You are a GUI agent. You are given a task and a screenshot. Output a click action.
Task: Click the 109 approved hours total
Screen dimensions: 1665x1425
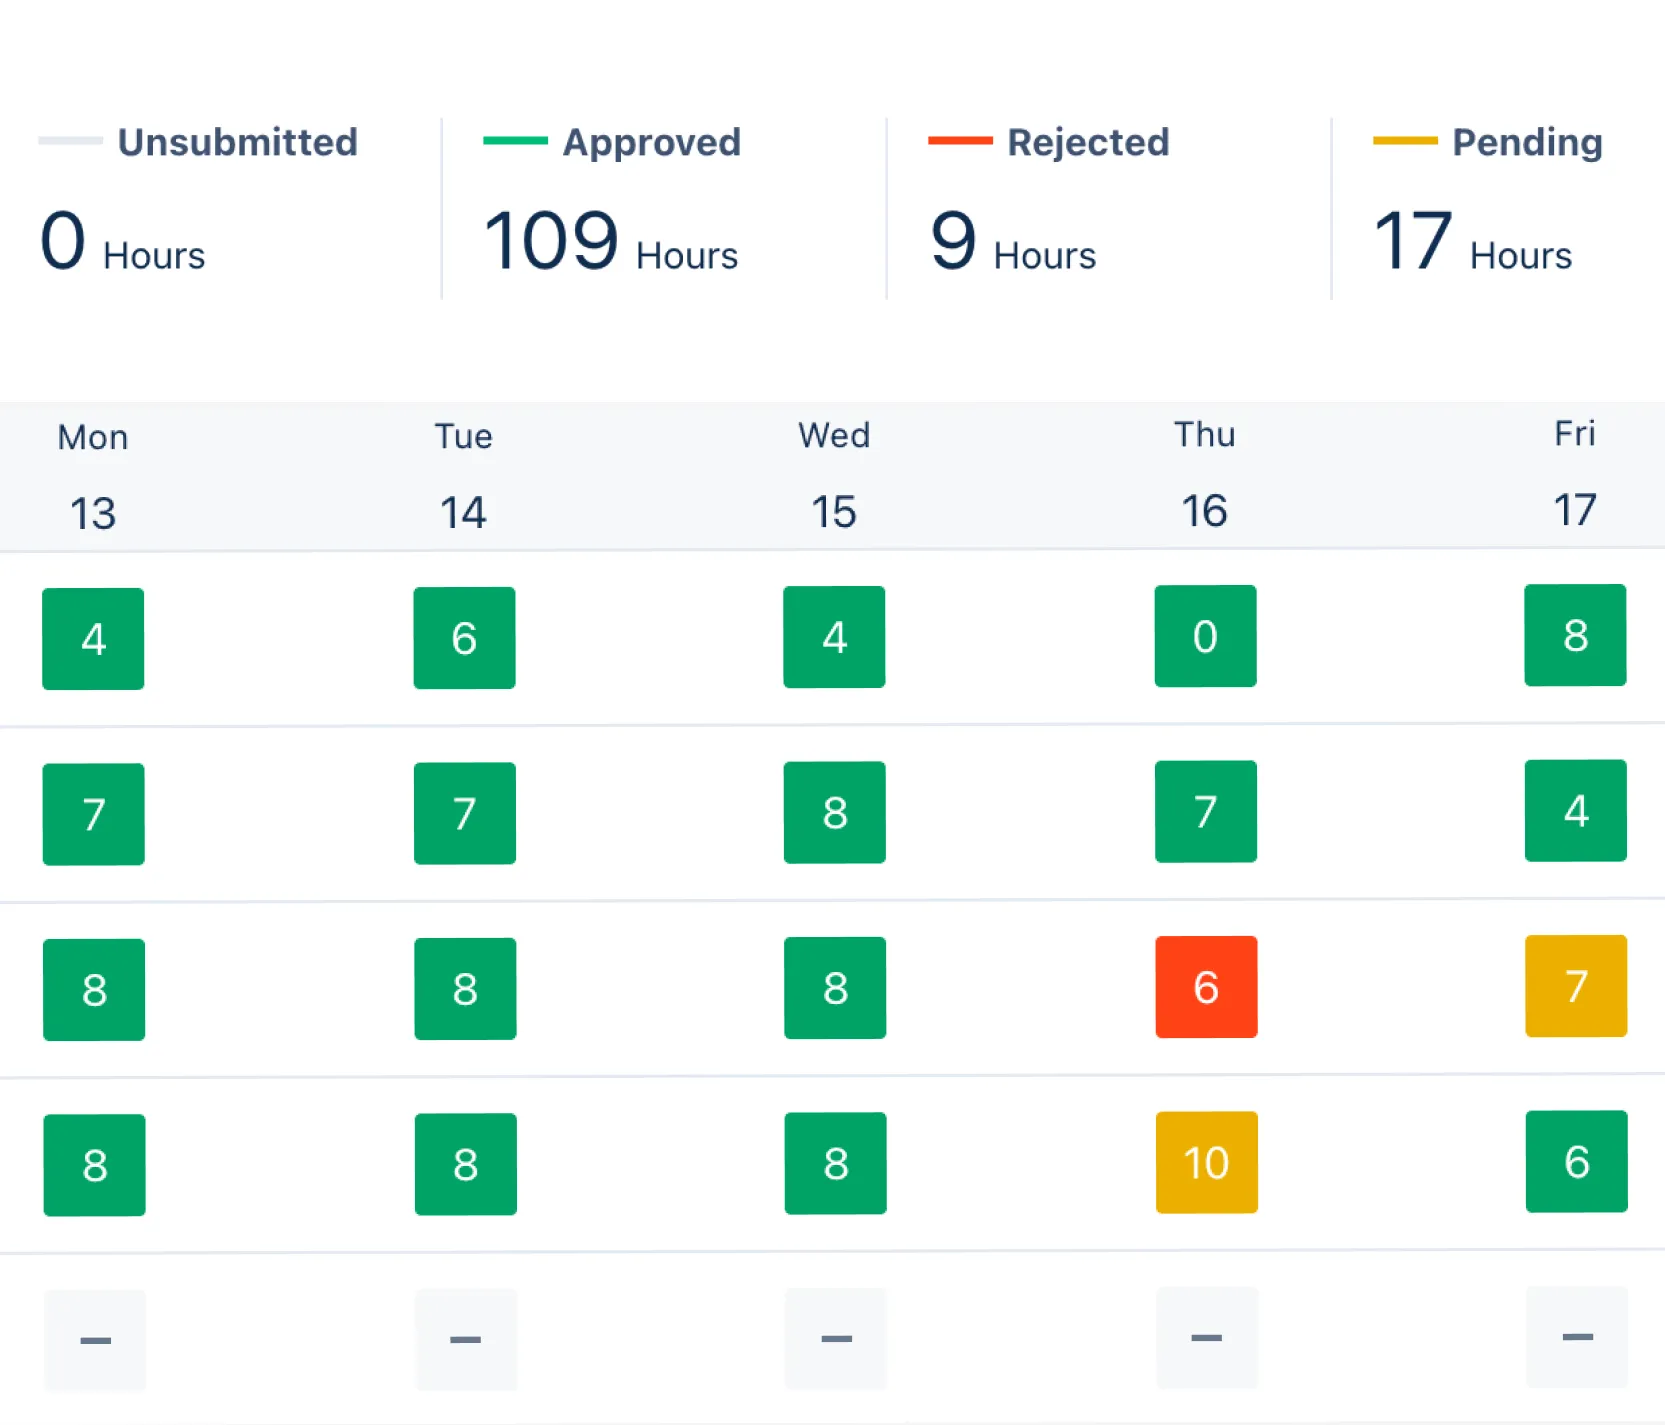click(610, 241)
